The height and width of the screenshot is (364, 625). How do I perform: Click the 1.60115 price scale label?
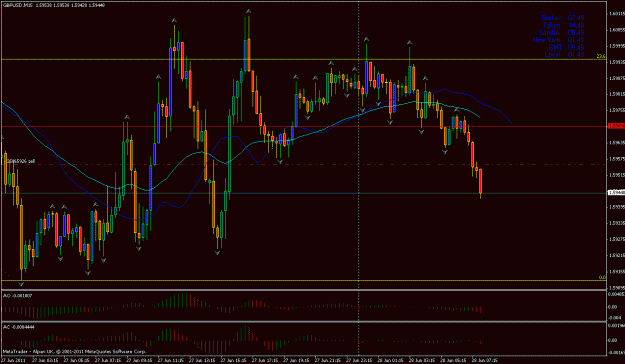[617, 13]
